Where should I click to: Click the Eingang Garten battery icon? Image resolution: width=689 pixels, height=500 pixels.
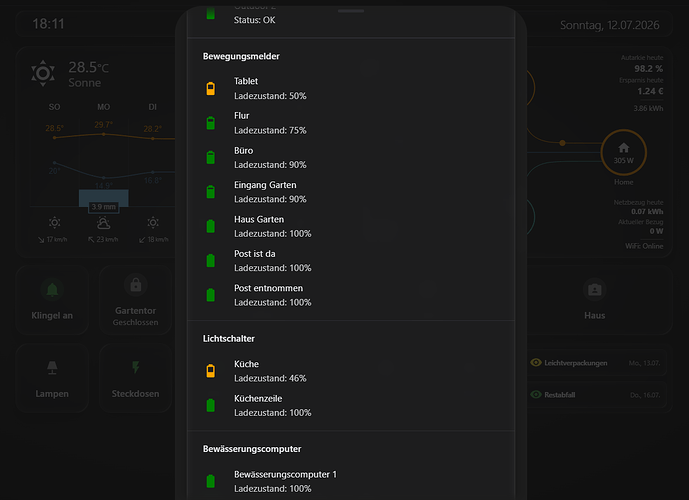click(x=211, y=192)
